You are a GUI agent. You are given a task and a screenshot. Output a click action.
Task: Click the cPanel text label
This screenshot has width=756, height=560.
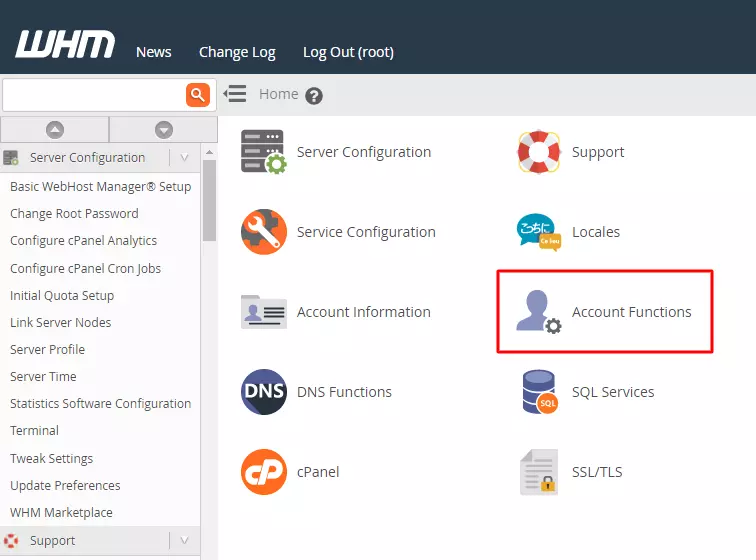point(318,472)
